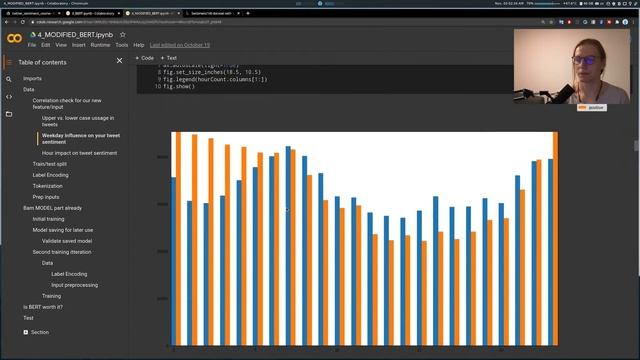Open the Chrome profile avatar
Viewport: 640px width, 360px height.
pyautogui.click(x=625, y=22)
